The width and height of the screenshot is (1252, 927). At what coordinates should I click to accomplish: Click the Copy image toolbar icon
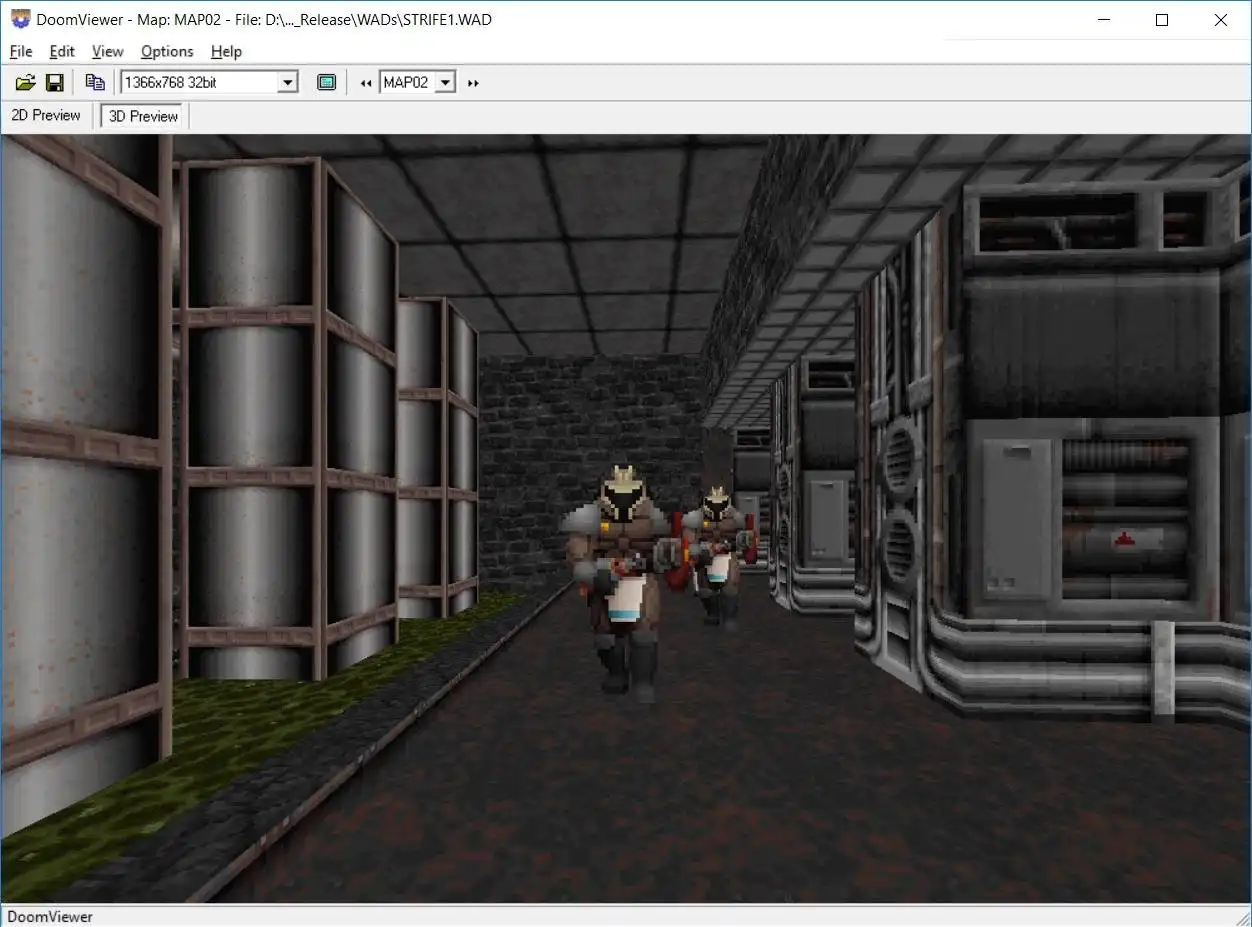[95, 83]
